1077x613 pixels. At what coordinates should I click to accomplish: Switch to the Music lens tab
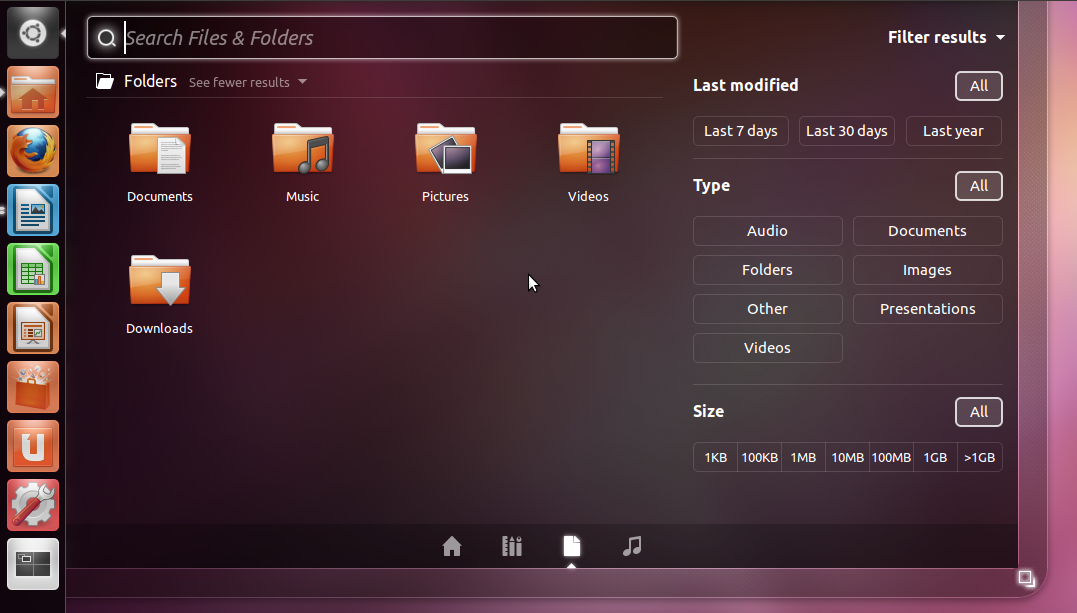click(x=631, y=546)
